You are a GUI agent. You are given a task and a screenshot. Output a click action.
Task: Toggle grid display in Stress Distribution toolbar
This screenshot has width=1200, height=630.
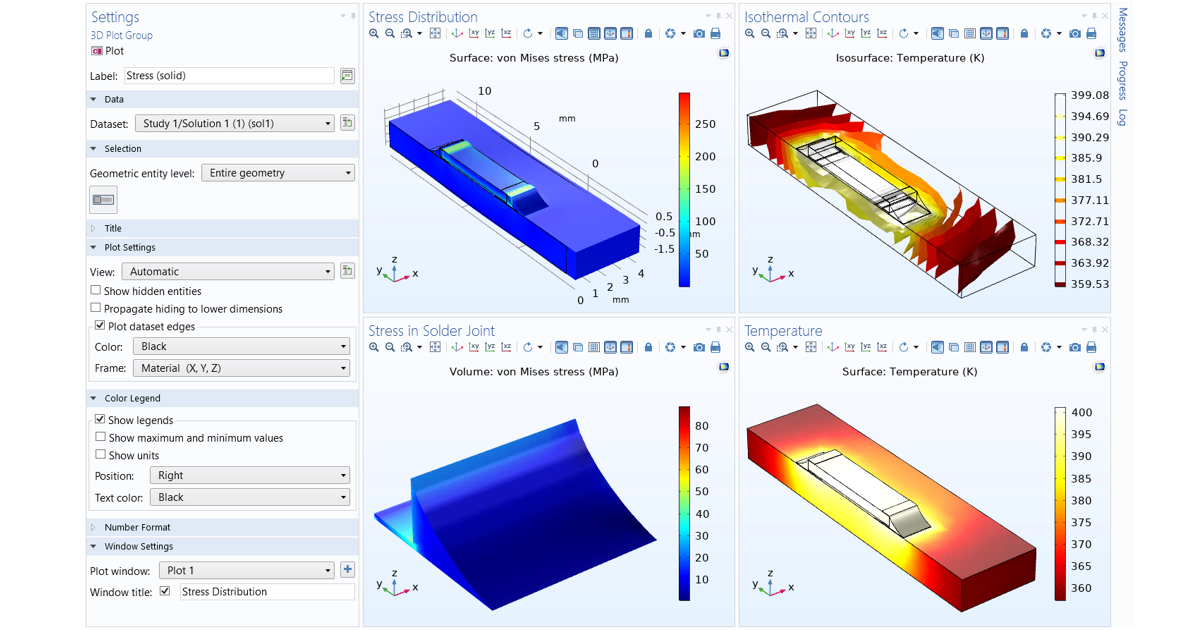click(x=594, y=34)
